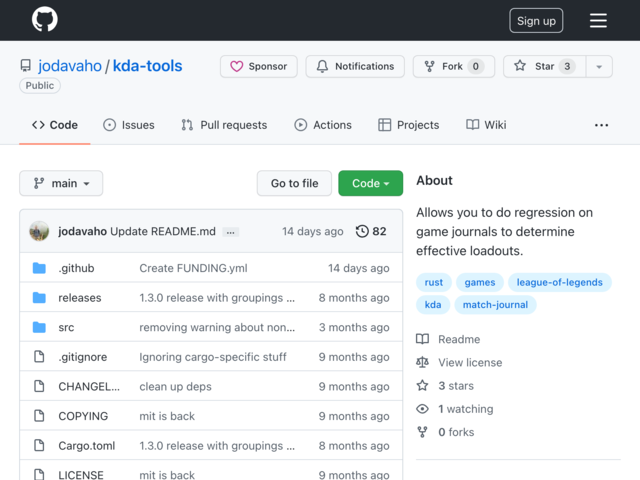Click the .gitignore file icon
The image size is (640, 480).
click(39, 357)
